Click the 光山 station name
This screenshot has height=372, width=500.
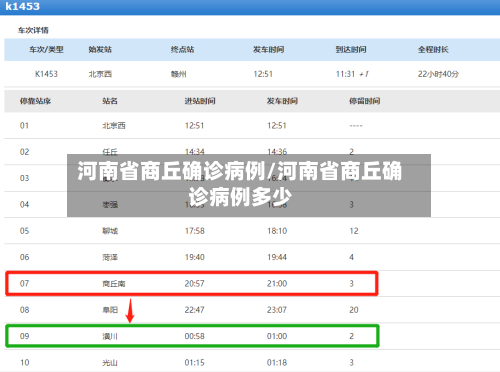click(110, 363)
